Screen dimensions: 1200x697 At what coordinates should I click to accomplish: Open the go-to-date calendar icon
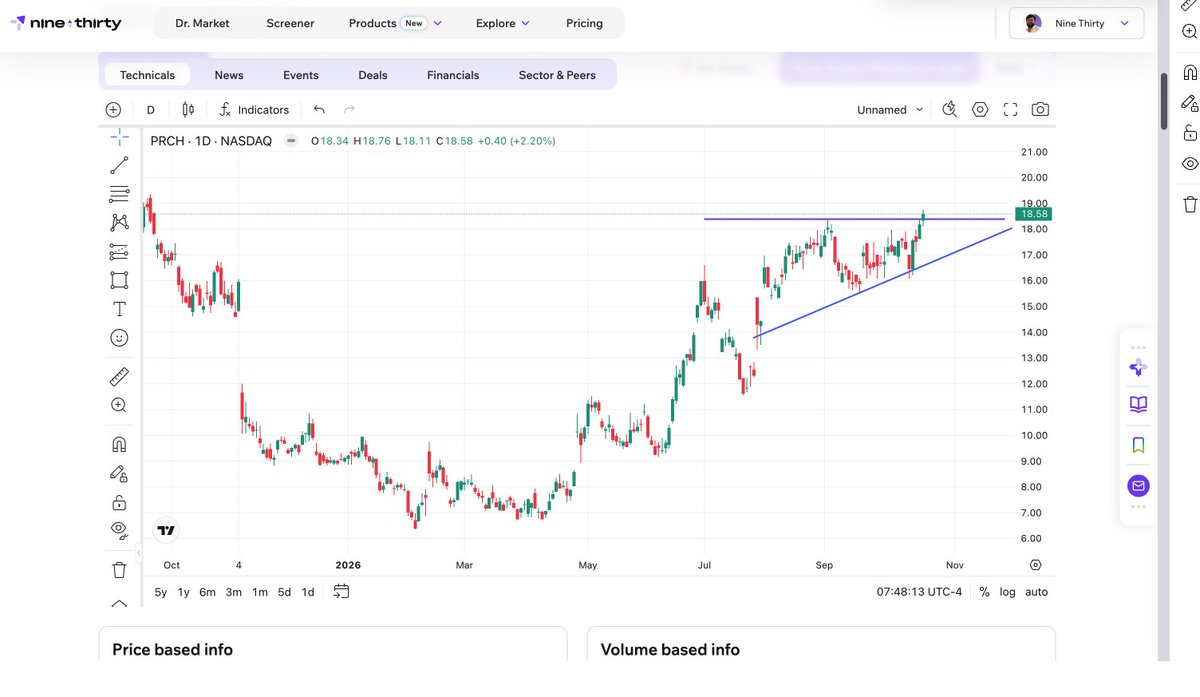tap(341, 592)
